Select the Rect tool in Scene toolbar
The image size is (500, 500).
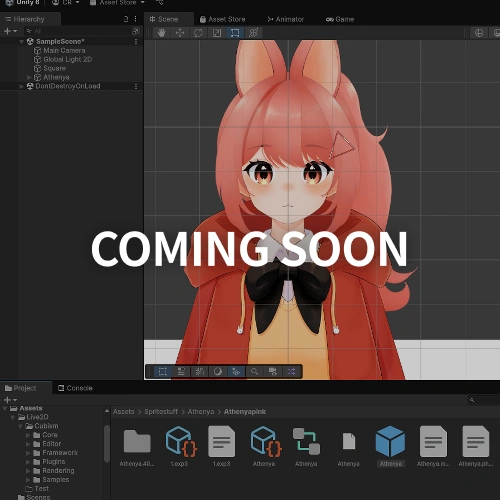coord(235,33)
